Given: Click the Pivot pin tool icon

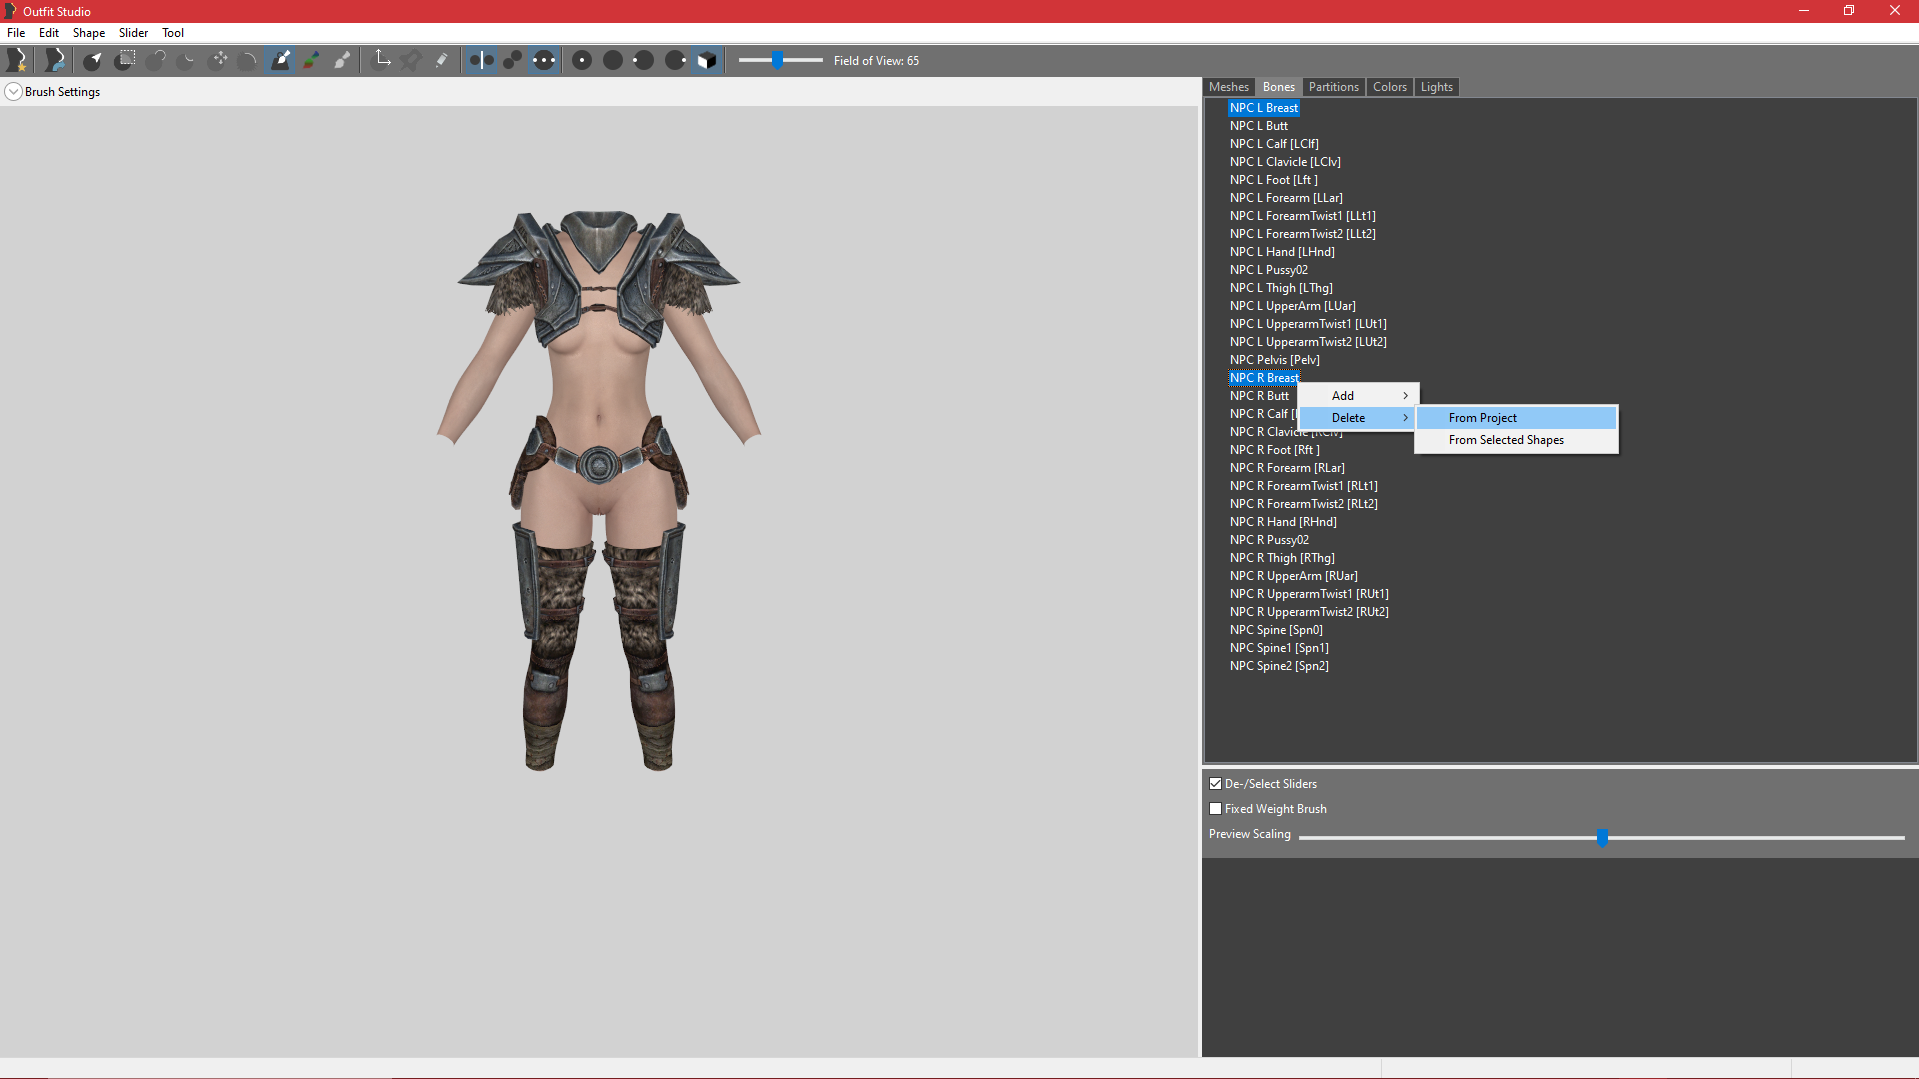Looking at the screenshot, I should (411, 60).
